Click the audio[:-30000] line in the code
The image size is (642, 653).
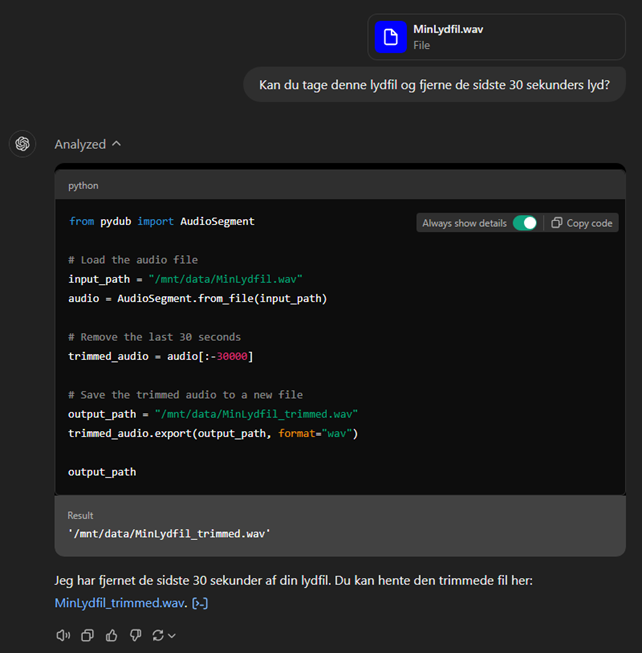click(160, 357)
